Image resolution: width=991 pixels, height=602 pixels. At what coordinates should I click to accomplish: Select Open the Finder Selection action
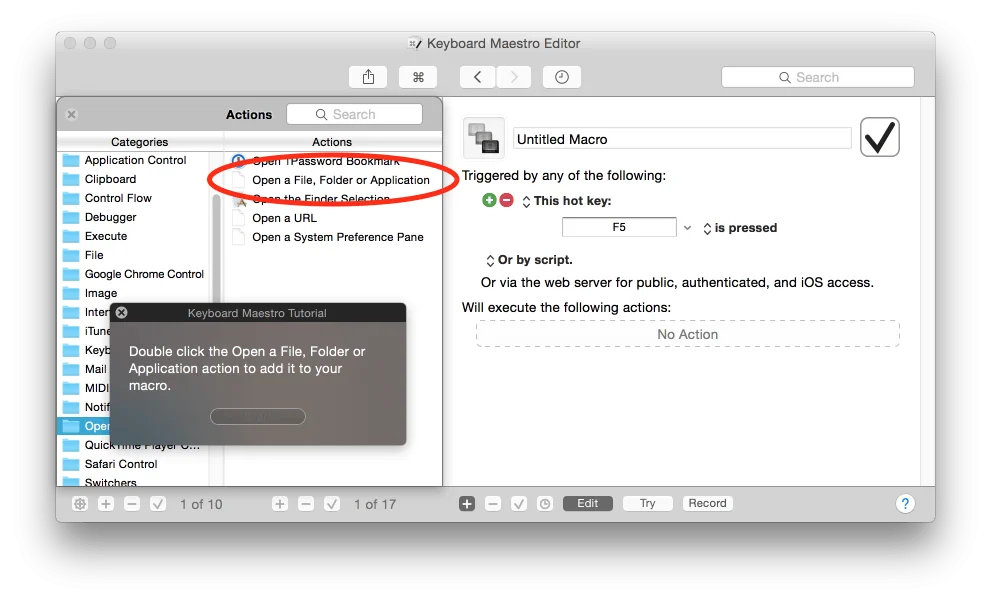[321, 199]
